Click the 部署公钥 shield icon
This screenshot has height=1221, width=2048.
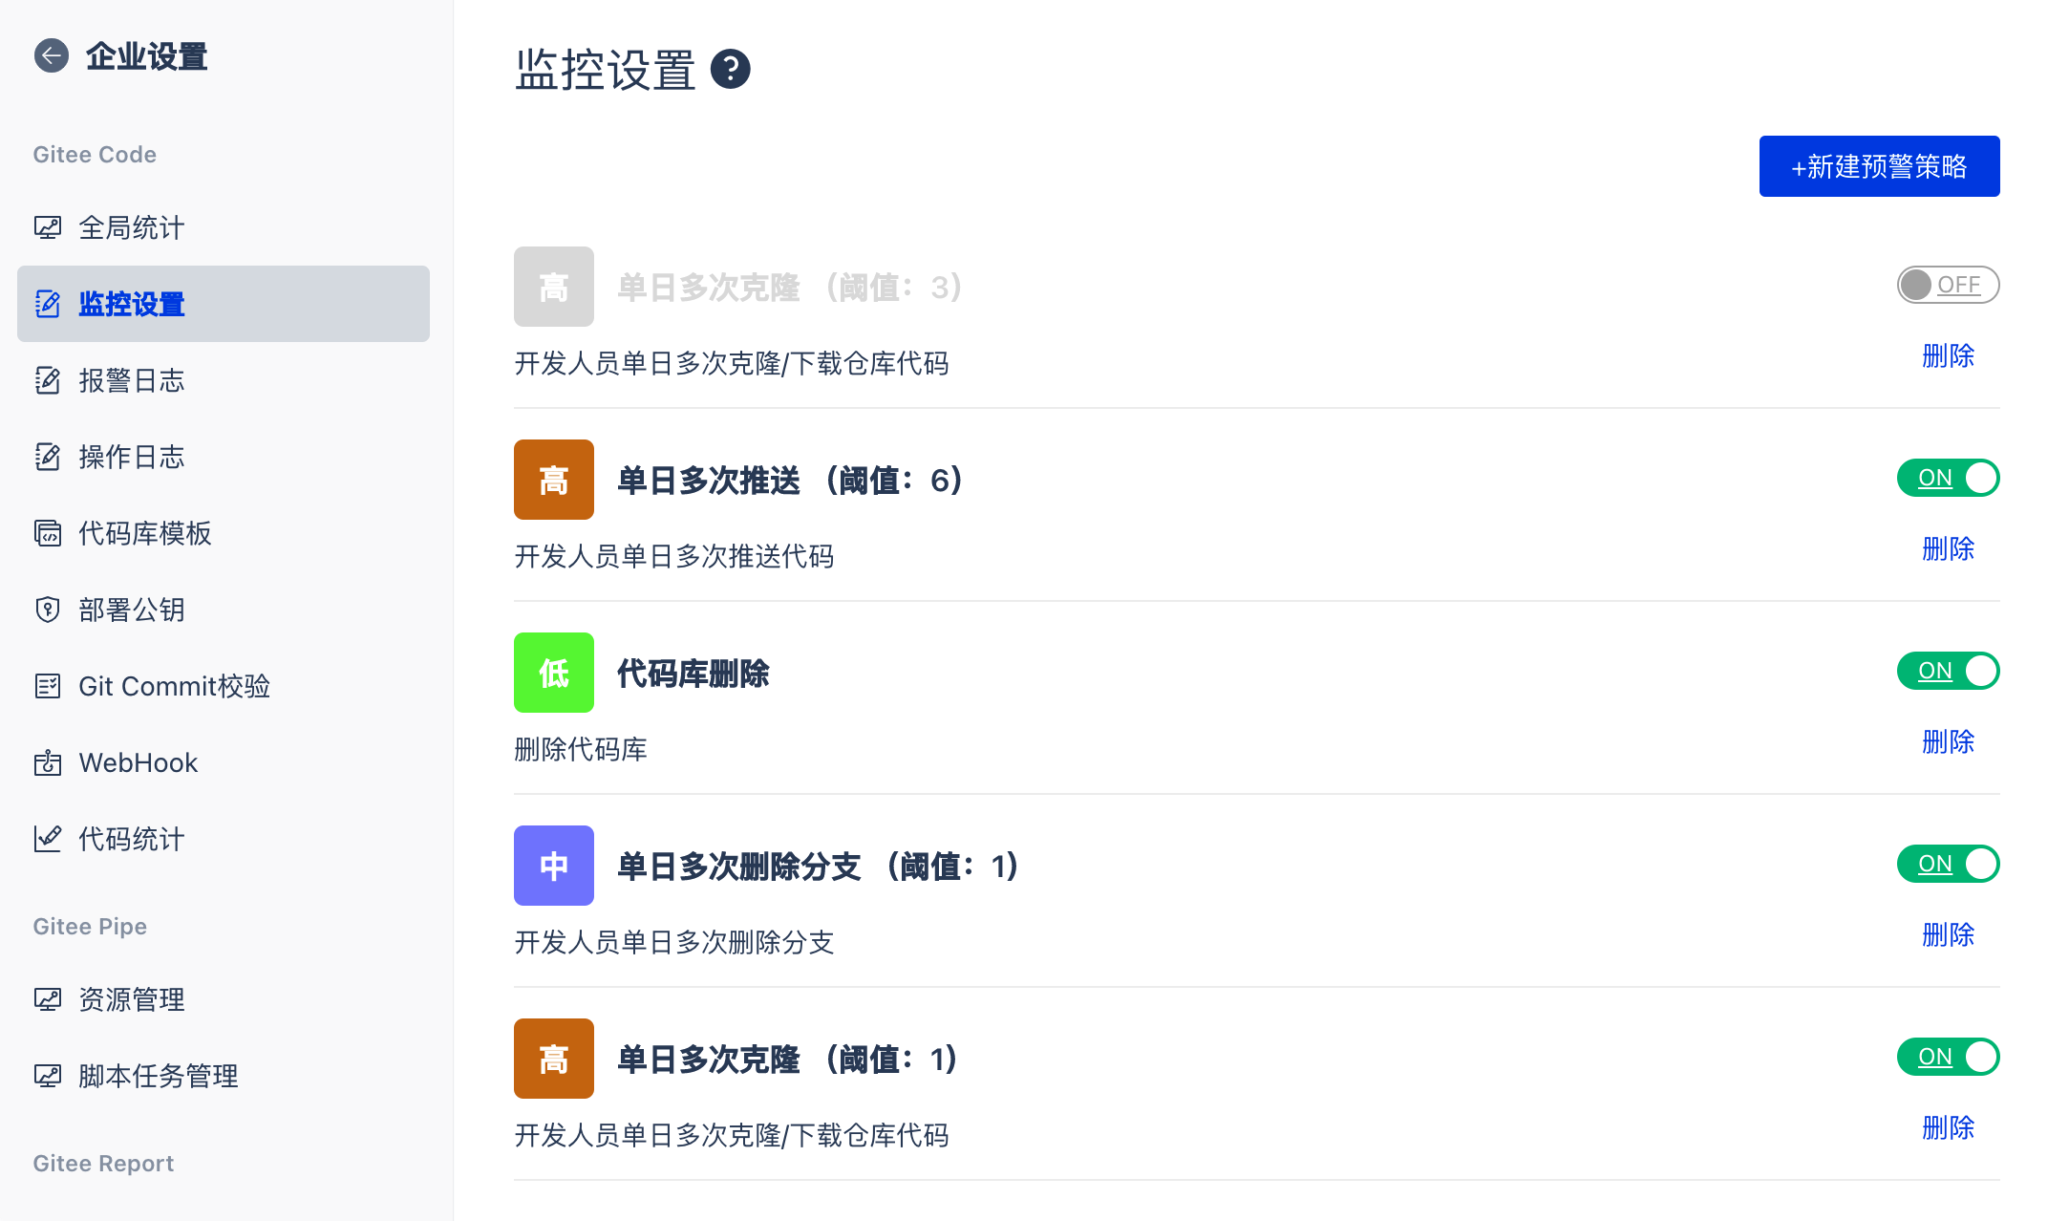[x=47, y=610]
